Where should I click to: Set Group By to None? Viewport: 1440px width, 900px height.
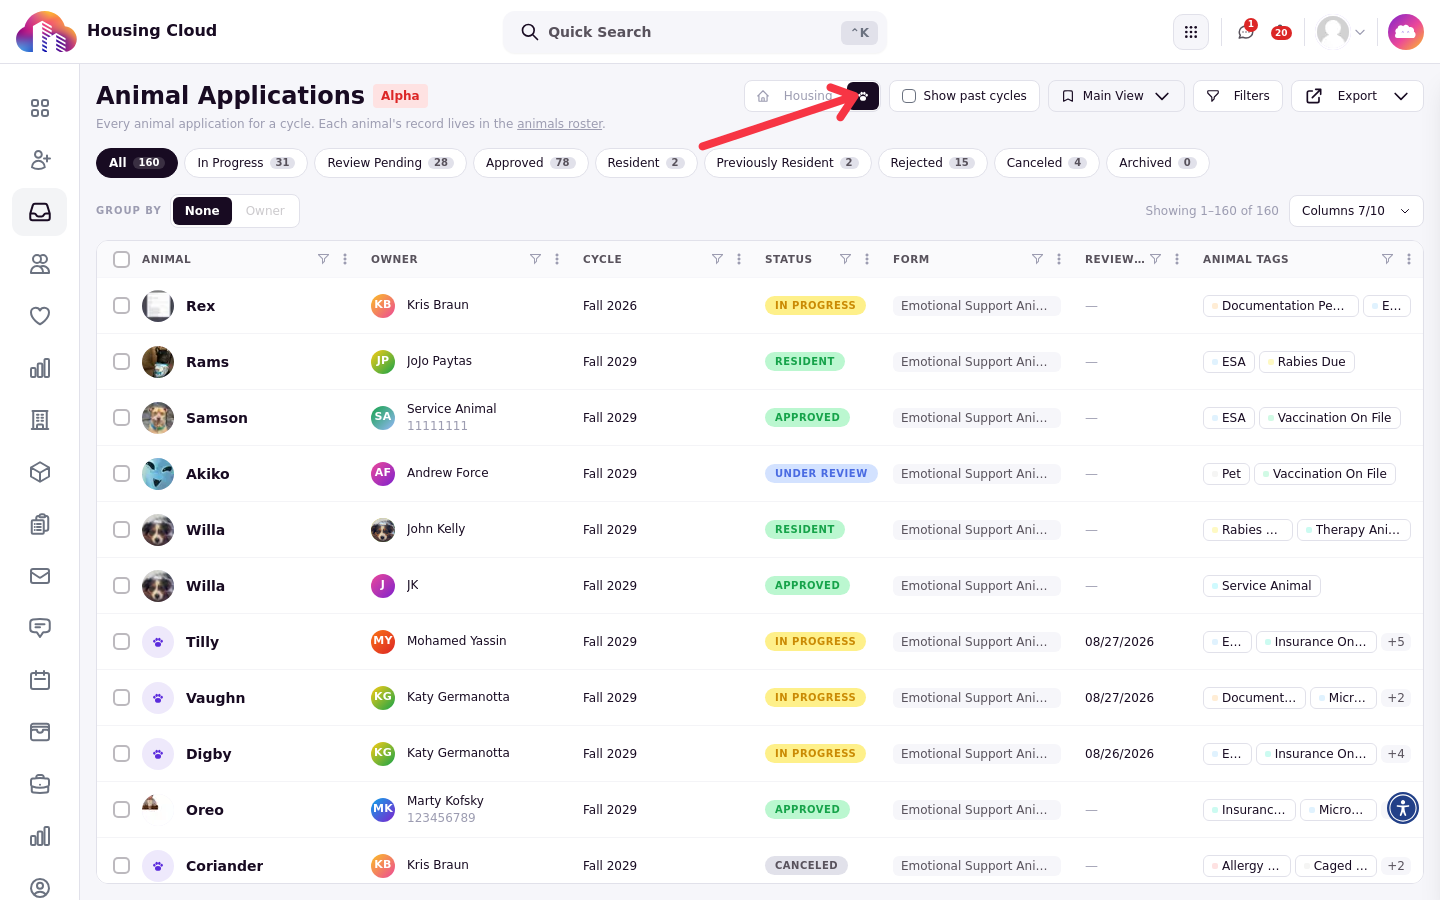(202, 211)
